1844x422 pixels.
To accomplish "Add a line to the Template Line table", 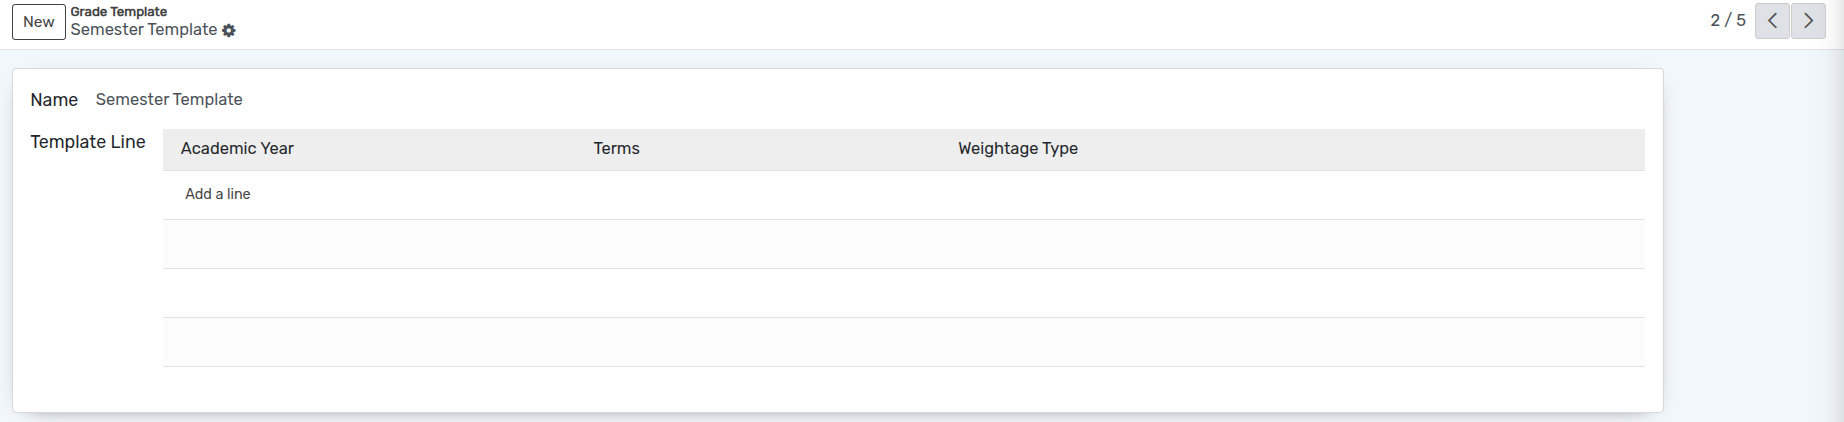I will click(218, 194).
